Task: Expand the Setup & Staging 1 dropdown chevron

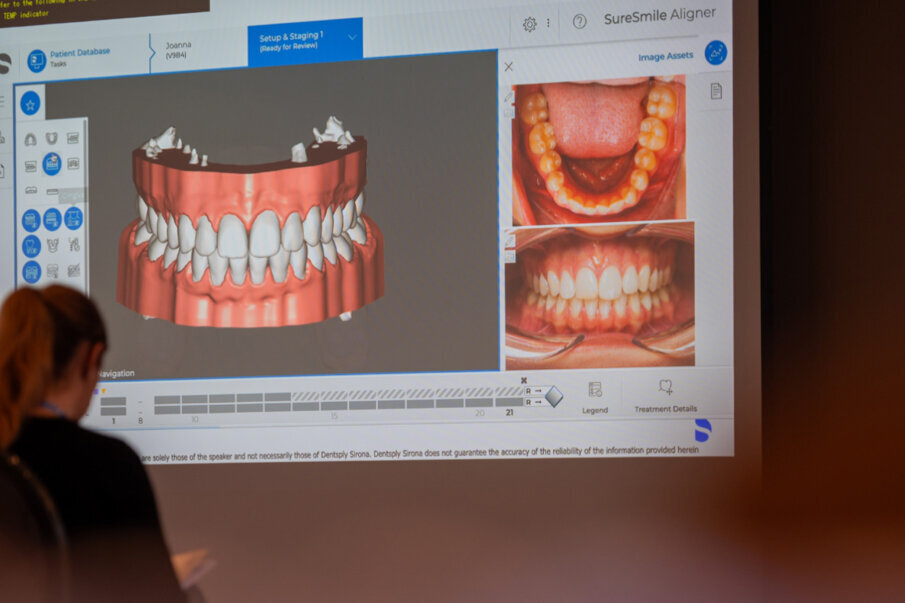Action: tap(352, 38)
